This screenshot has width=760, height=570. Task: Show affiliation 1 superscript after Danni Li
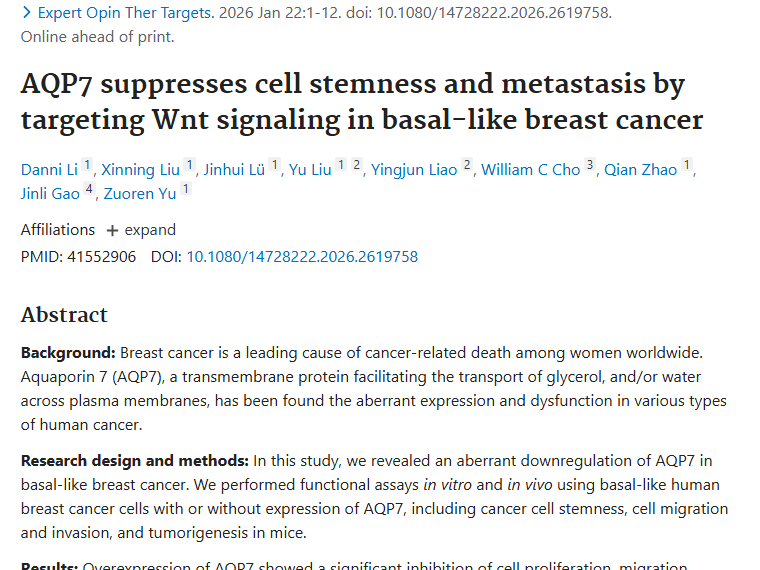[87, 166]
